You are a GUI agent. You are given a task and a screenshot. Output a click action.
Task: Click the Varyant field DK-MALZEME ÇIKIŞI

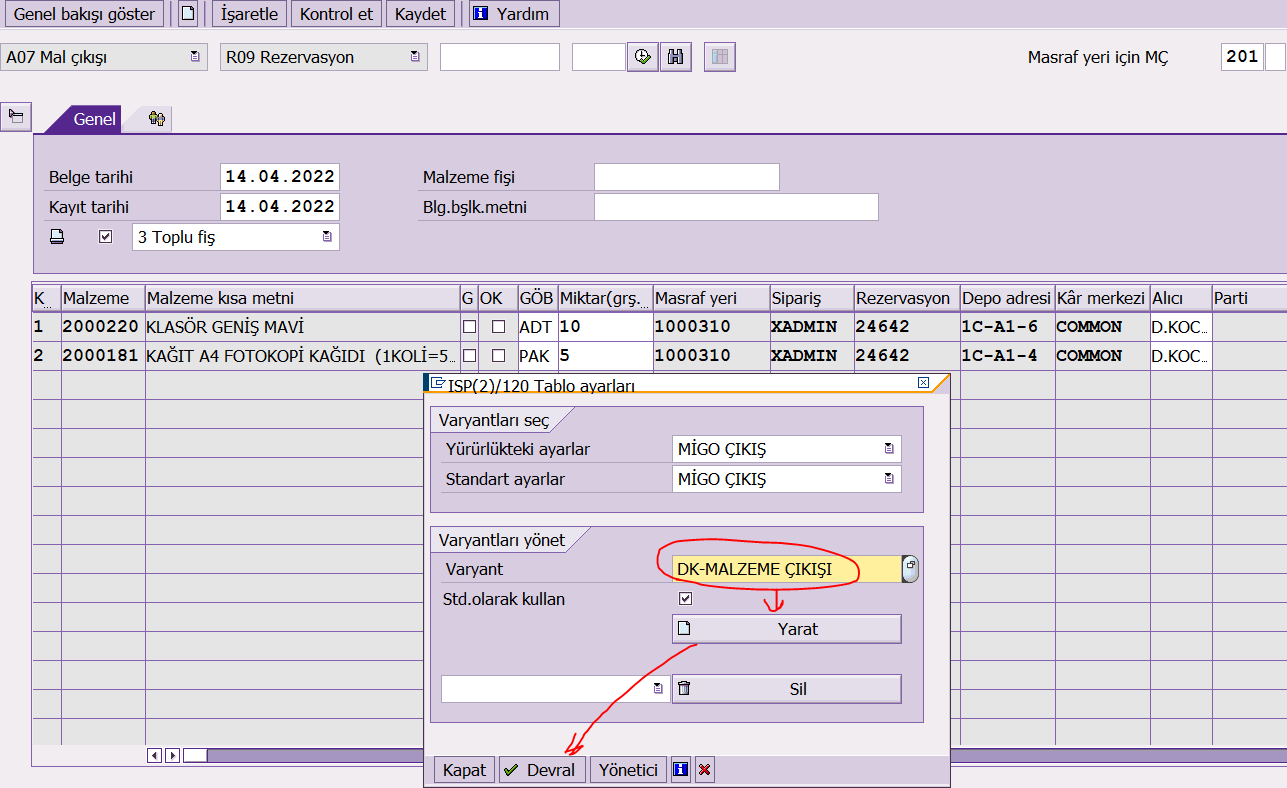tap(787, 569)
